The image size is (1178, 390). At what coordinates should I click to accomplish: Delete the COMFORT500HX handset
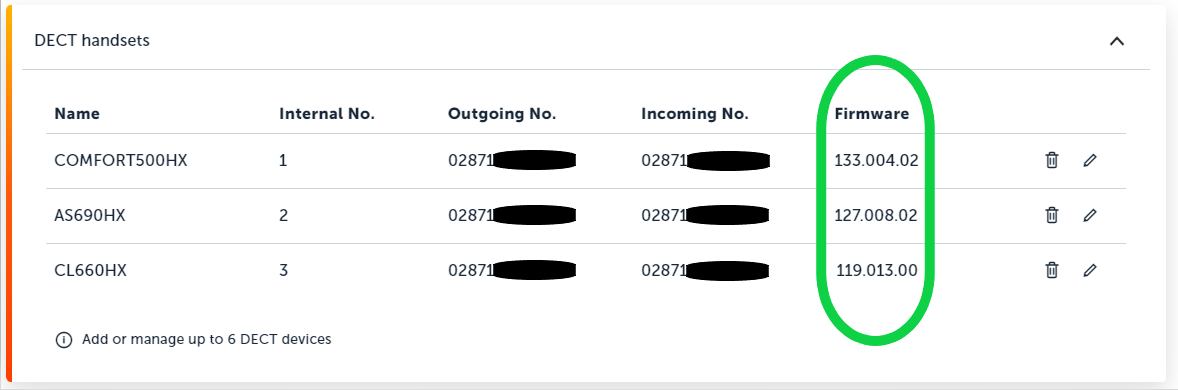1052,160
